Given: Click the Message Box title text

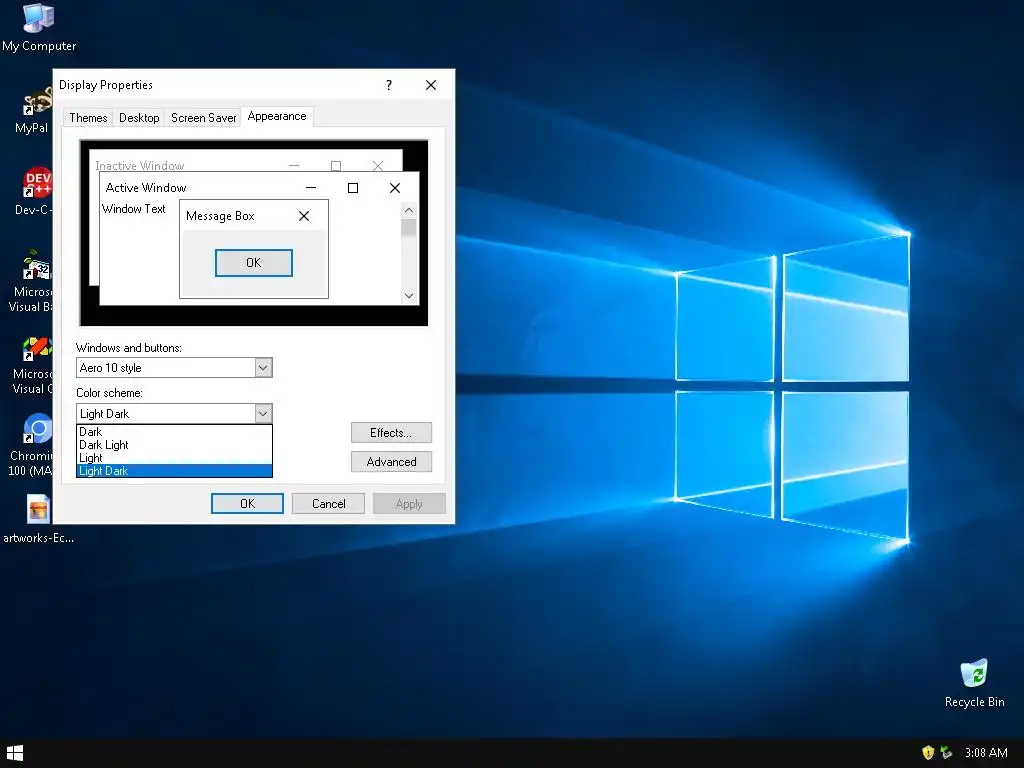Looking at the screenshot, I should pos(220,216).
